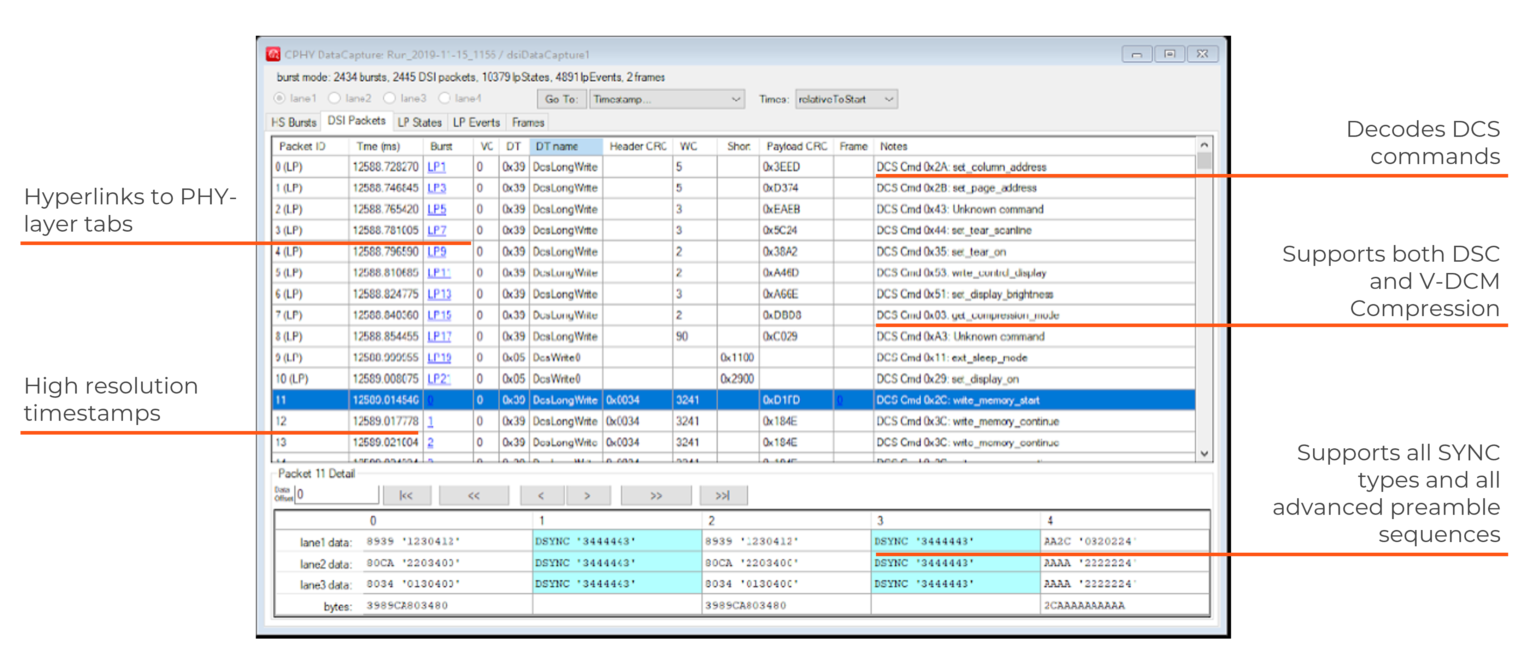This screenshot has width=1536, height=669.
Task: Select the lane2 radio button
Action: coord(333,99)
